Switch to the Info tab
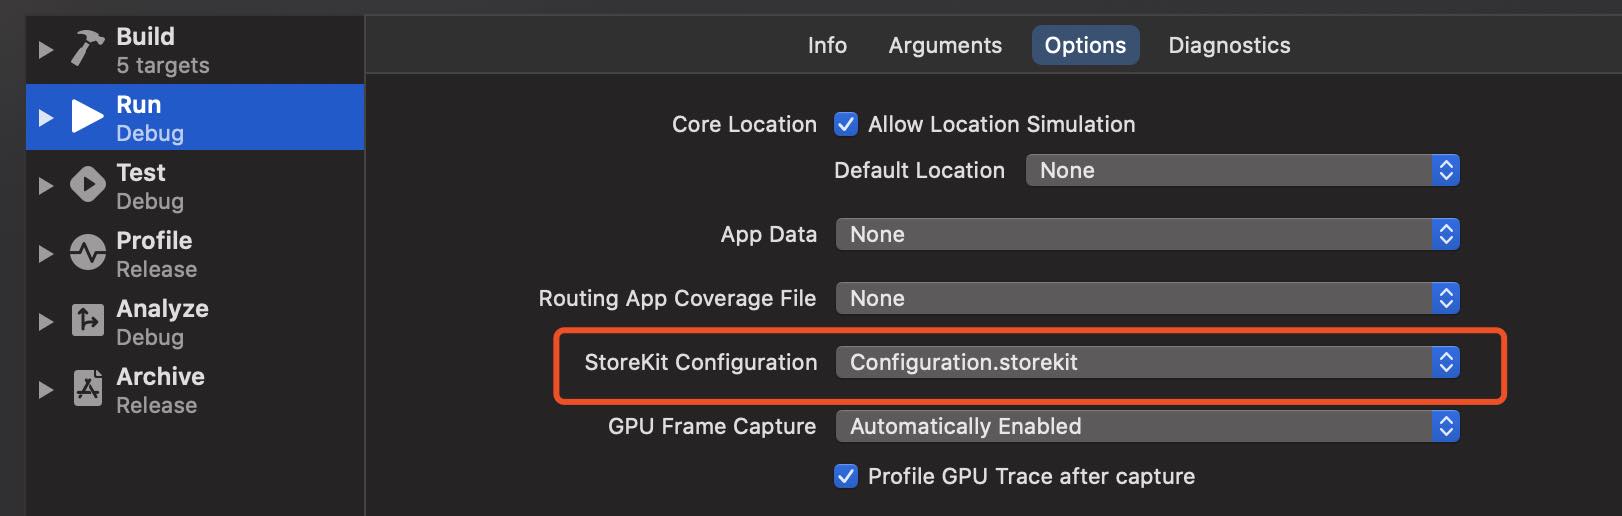Screen dimensions: 1622x516 (827, 45)
